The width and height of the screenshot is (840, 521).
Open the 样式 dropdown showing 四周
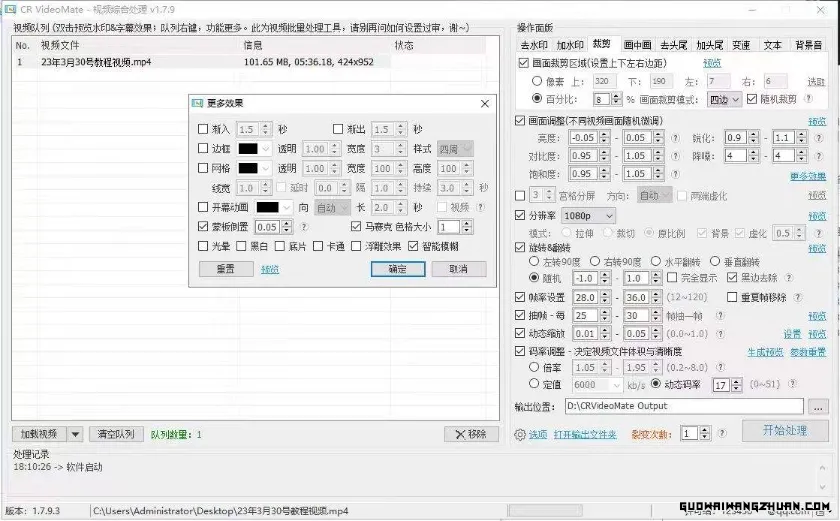455,149
